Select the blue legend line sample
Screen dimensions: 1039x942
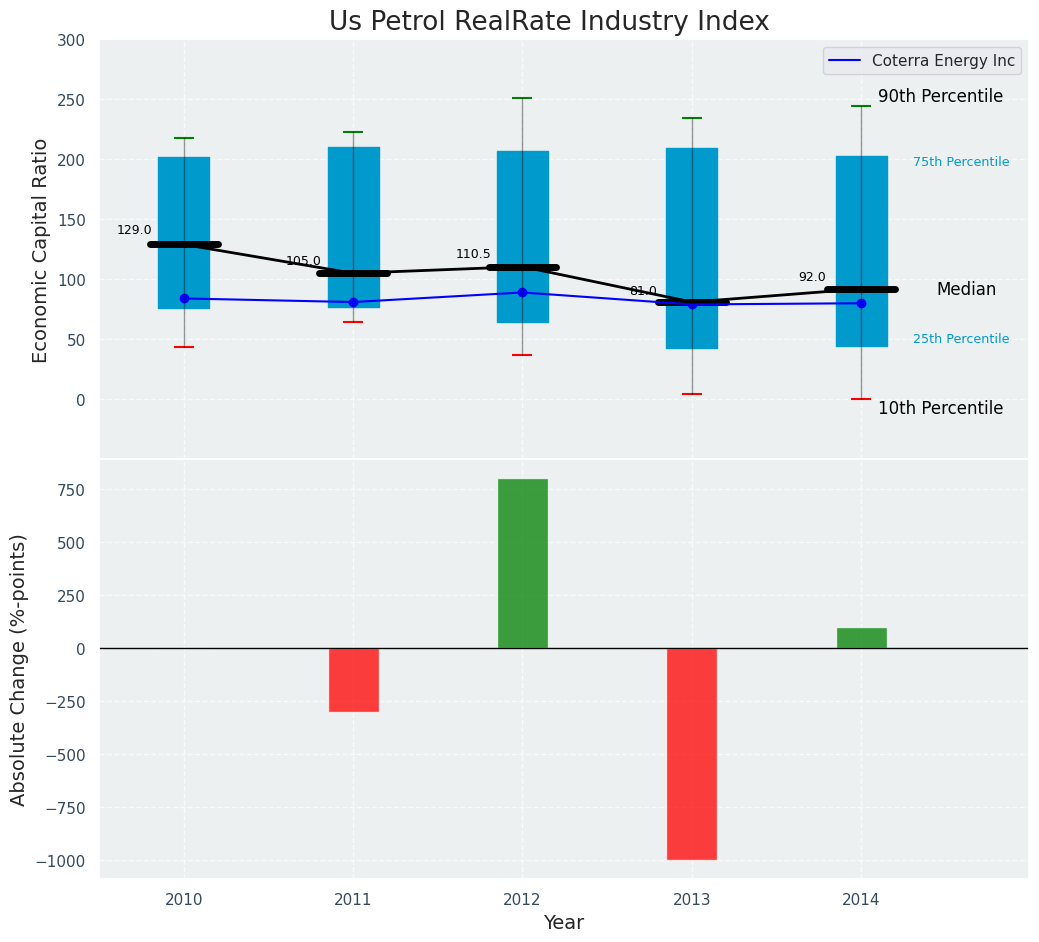pyautogui.click(x=846, y=61)
